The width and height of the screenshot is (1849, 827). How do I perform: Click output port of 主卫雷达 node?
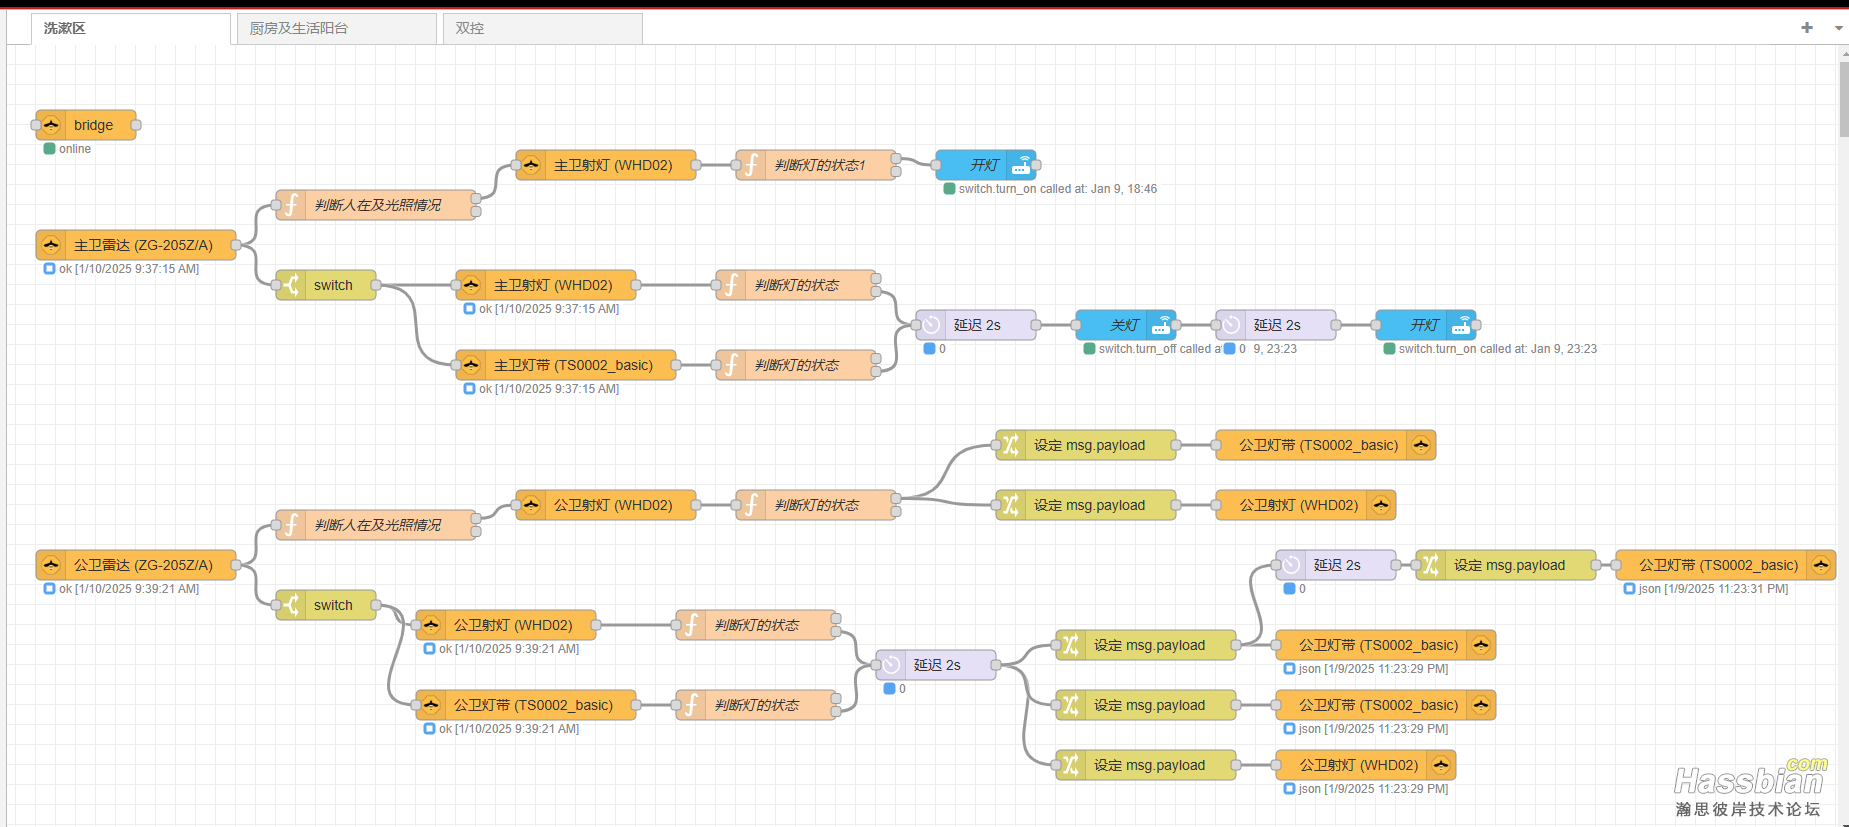(236, 245)
